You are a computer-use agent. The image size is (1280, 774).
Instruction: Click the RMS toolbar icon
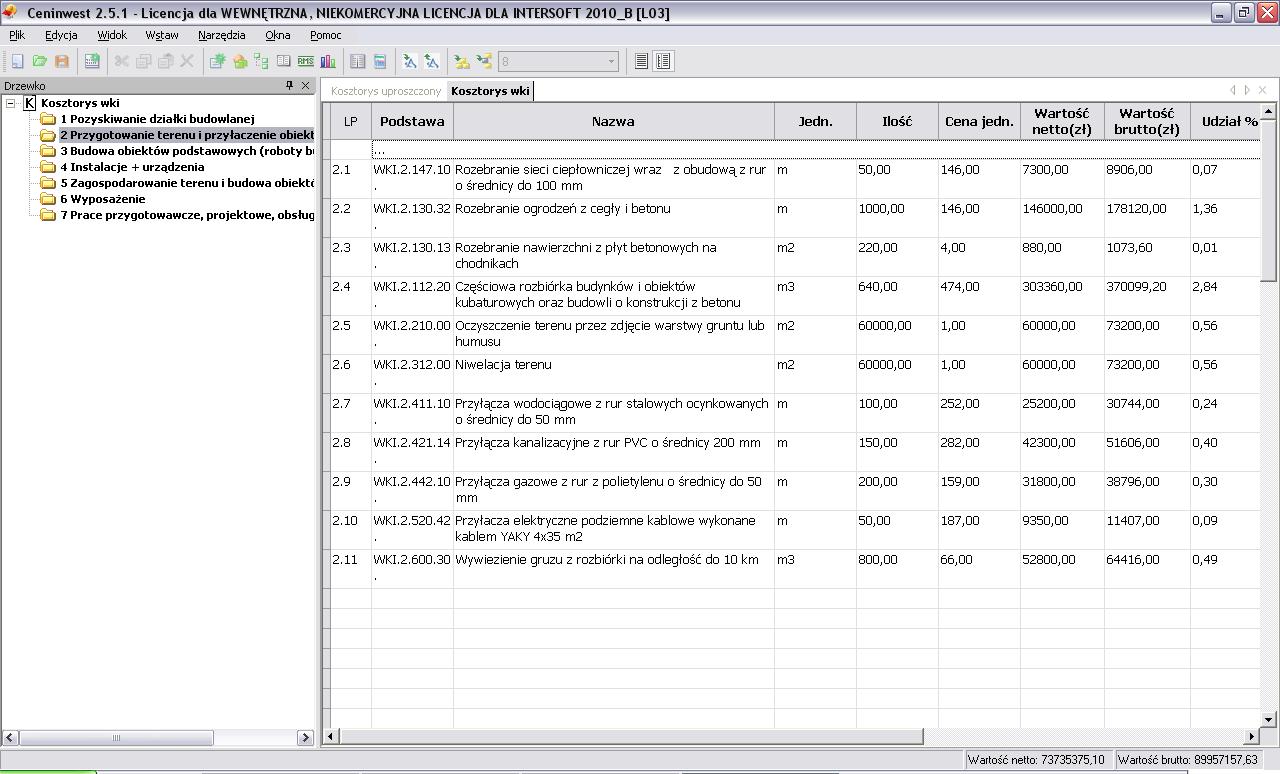pyautogui.click(x=305, y=61)
